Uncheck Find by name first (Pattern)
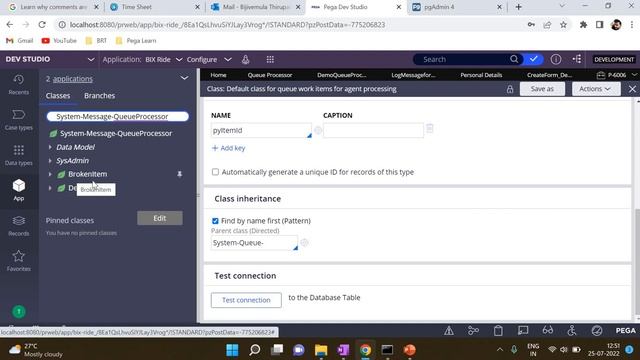This screenshot has height=360, width=640. [x=215, y=221]
